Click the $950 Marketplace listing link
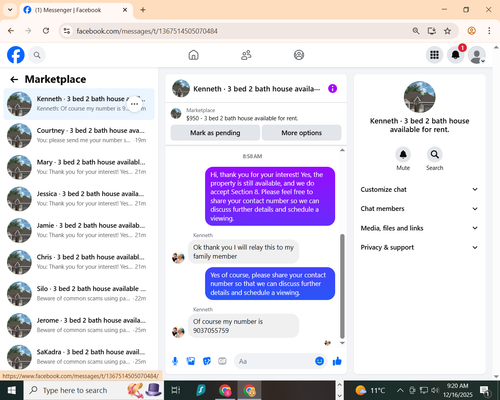 point(242,118)
